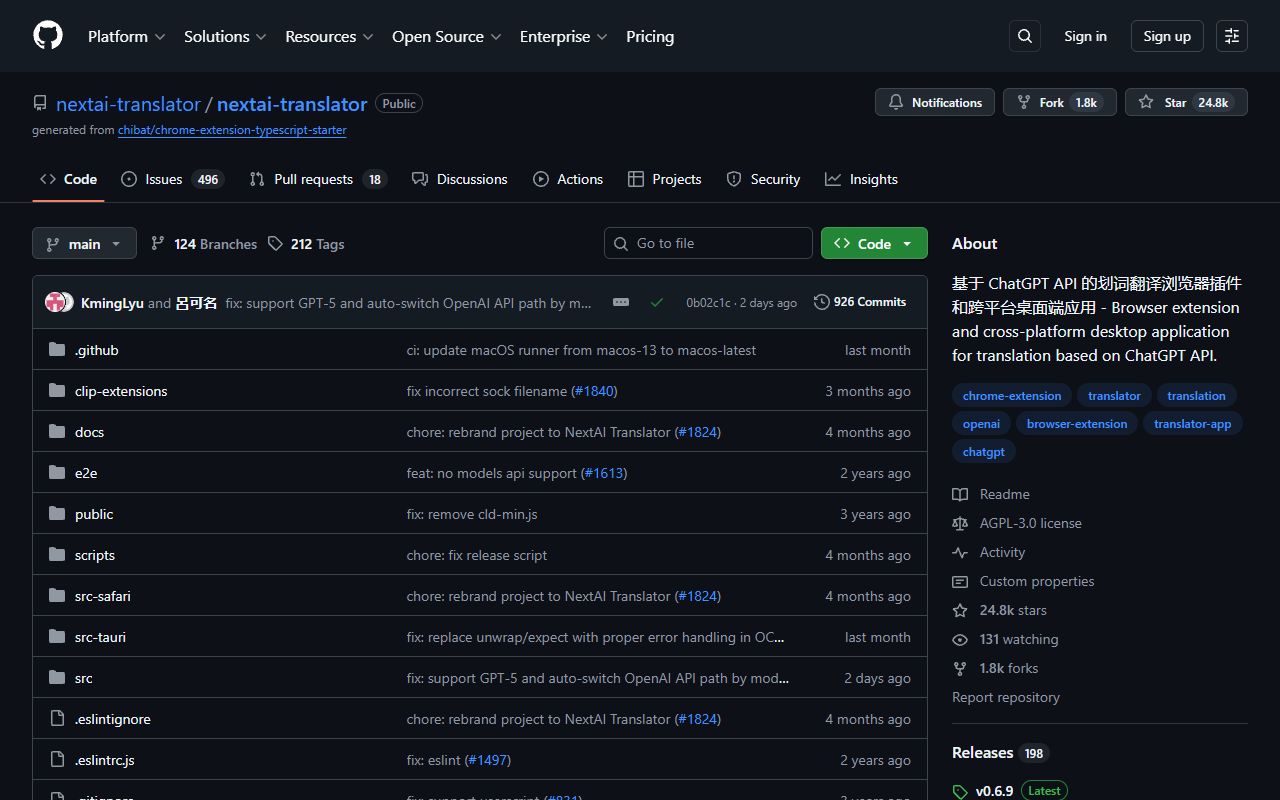
Task: Open pull request #1840
Action: pyautogui.click(x=595, y=391)
